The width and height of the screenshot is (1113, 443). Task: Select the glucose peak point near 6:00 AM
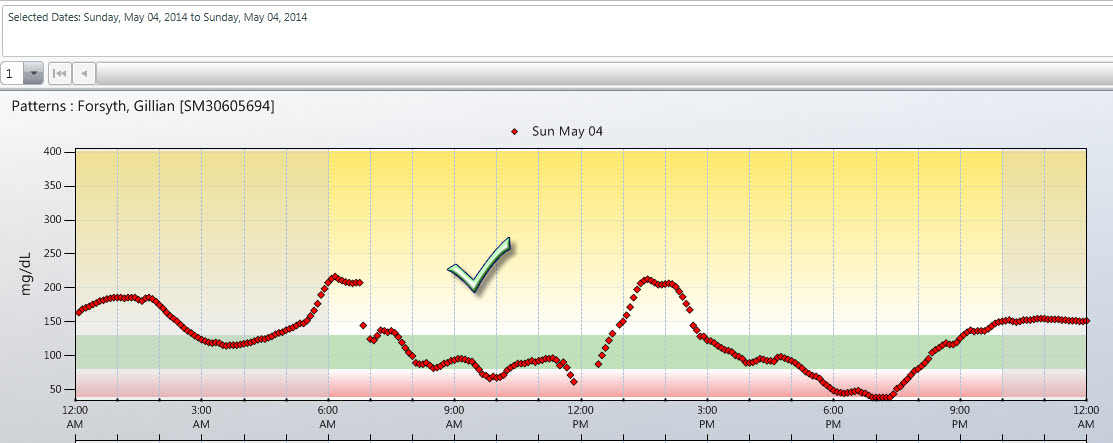tap(335, 277)
